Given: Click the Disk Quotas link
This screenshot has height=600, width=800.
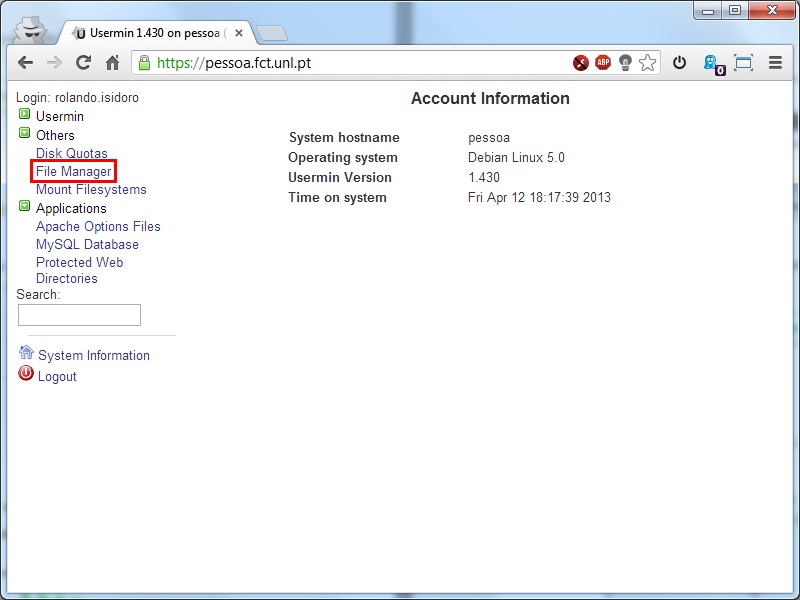Looking at the screenshot, I should pyautogui.click(x=71, y=153).
